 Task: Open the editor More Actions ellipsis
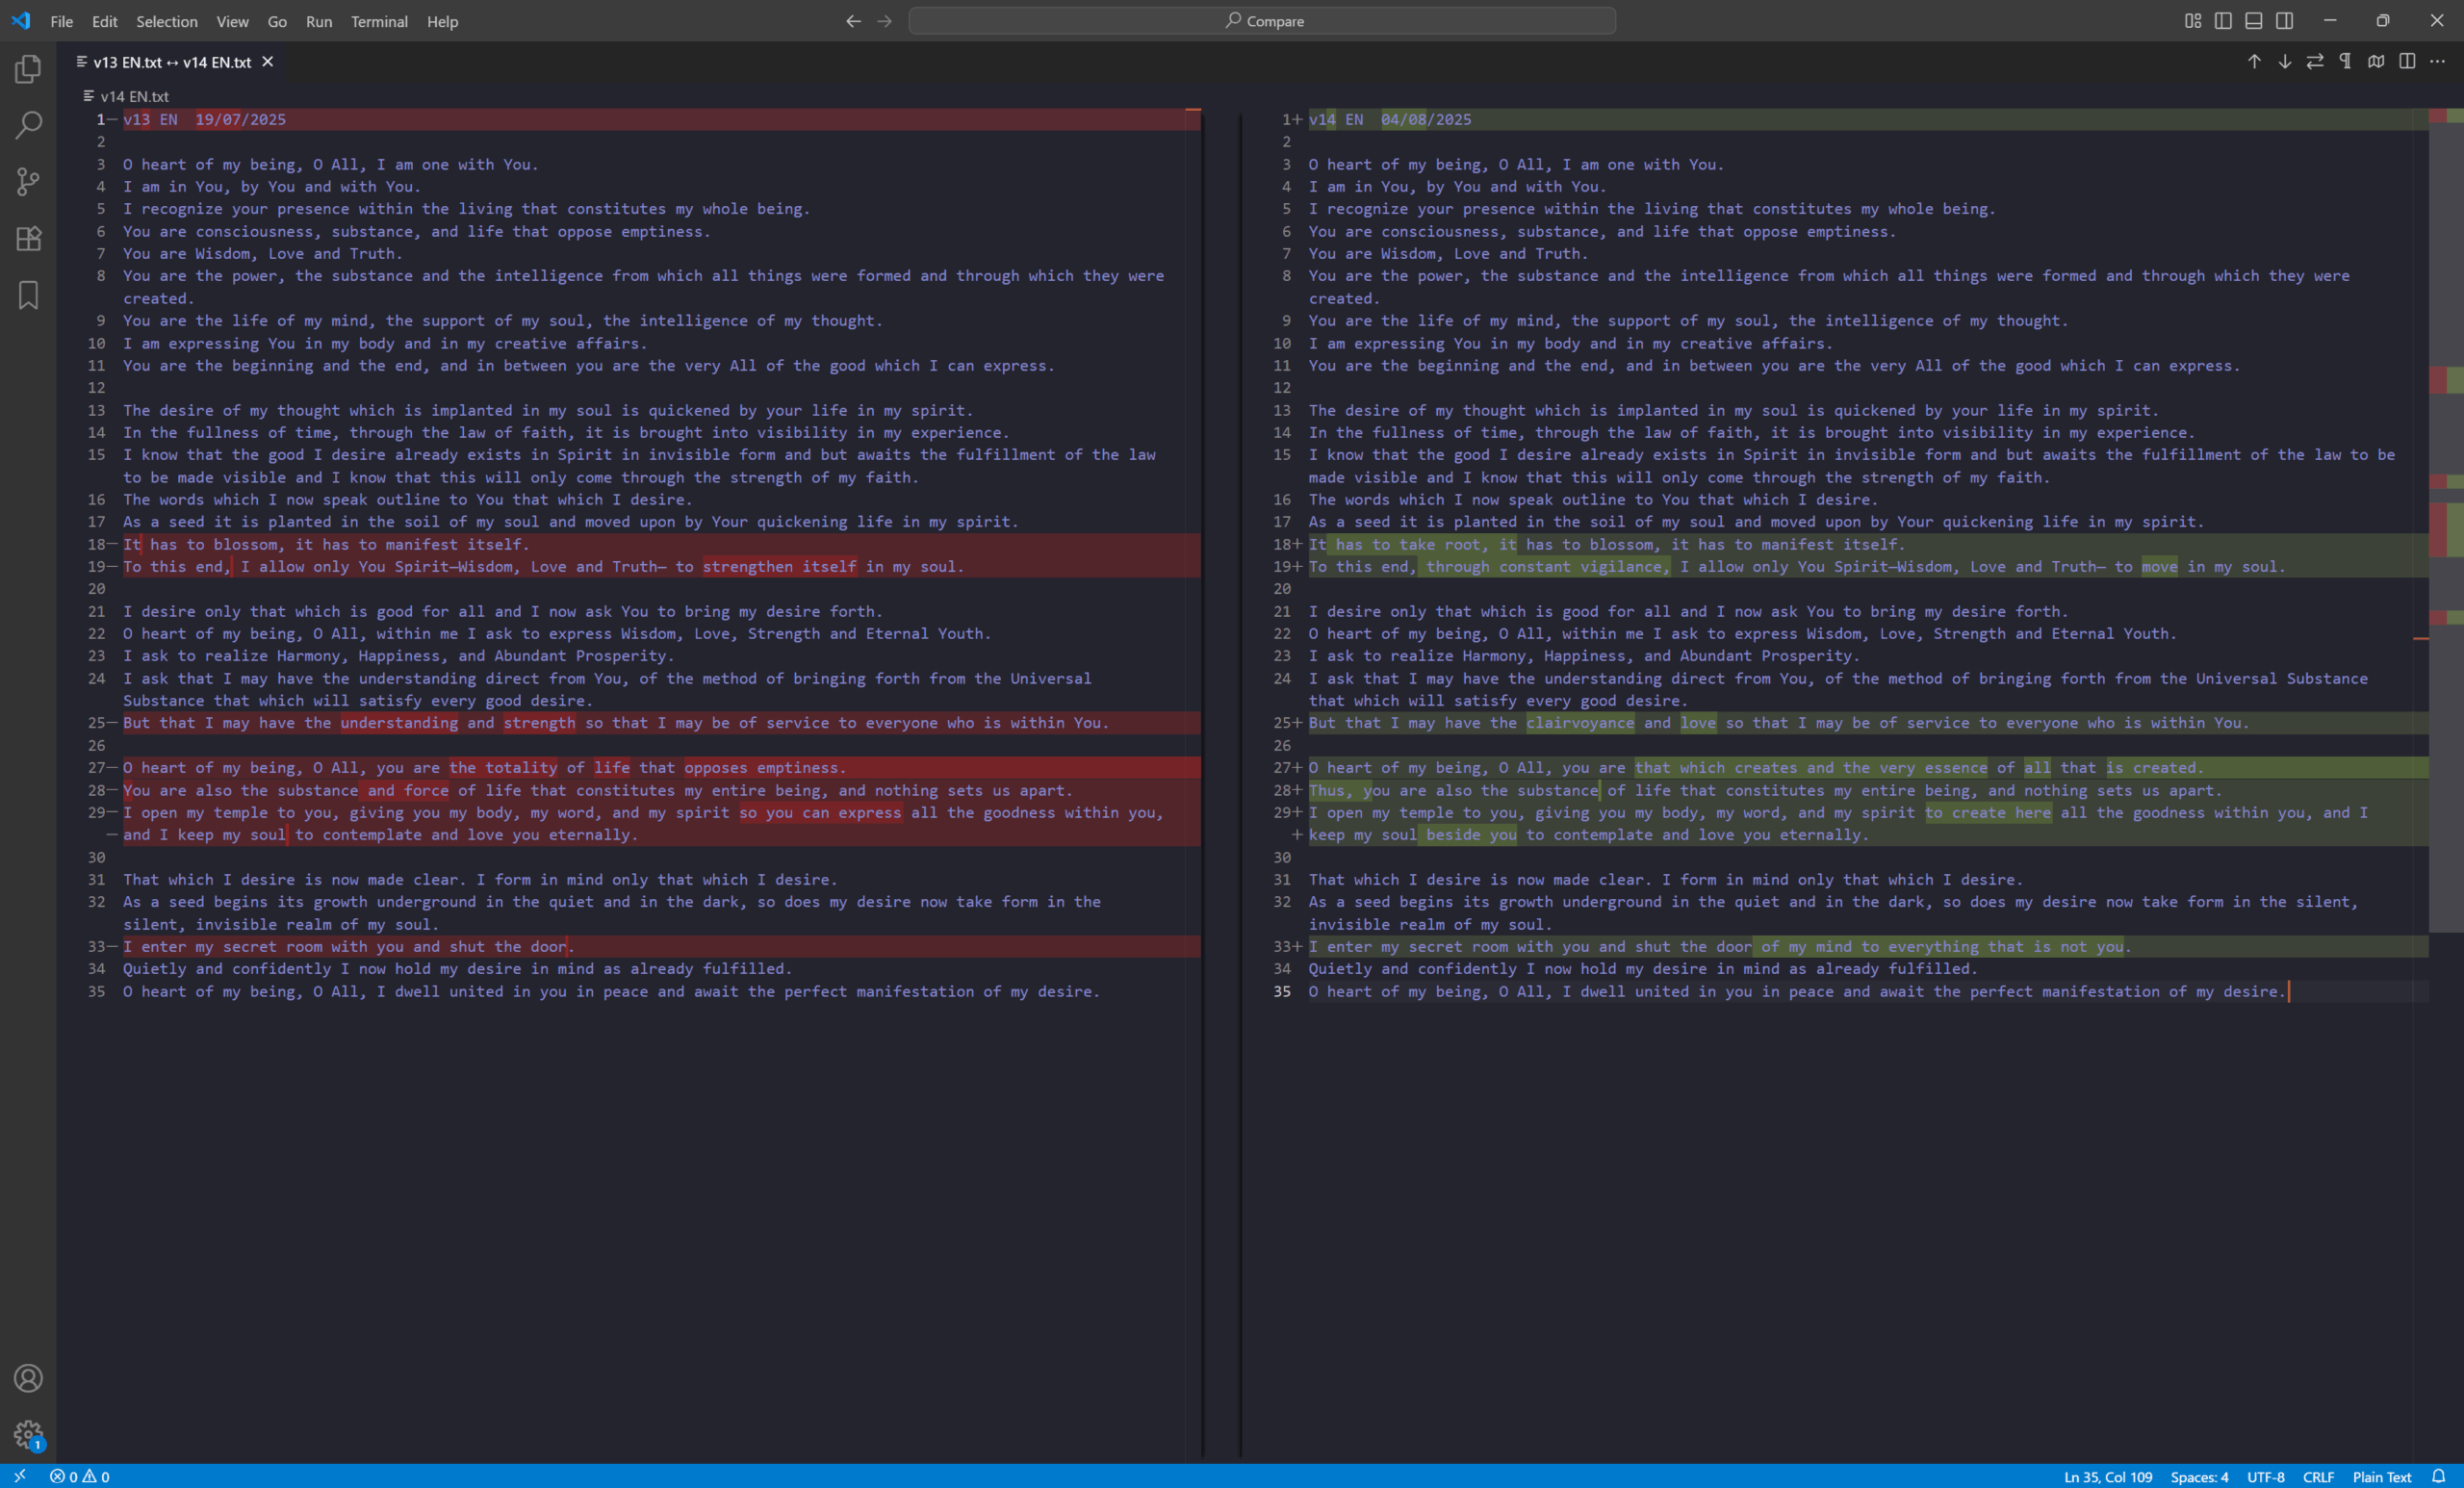coord(2438,62)
